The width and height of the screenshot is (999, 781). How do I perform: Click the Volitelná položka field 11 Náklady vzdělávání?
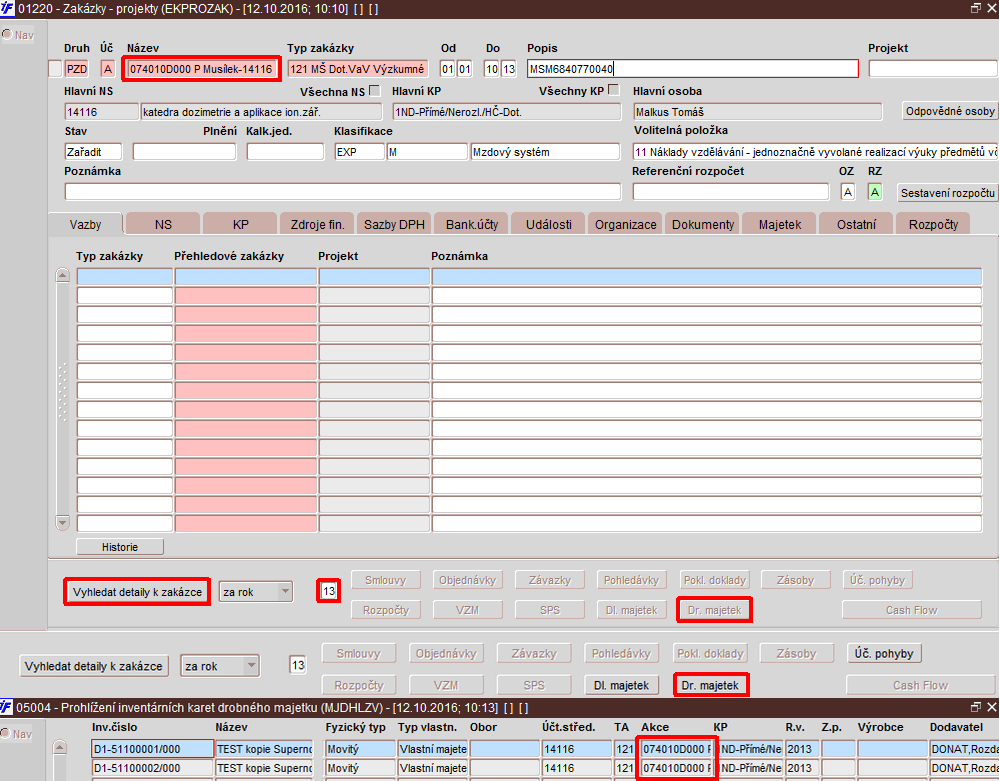[815, 152]
